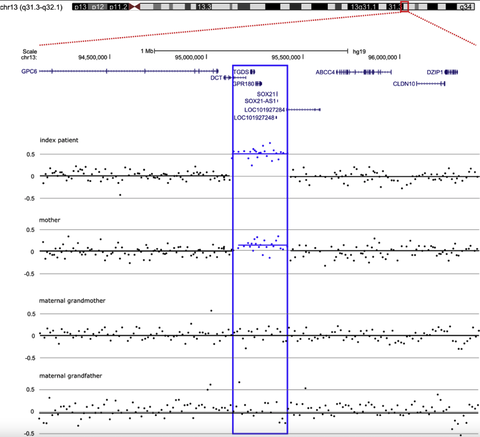This screenshot has height=437, width=480.
Task: Click the TGDS gene label
Action: (x=241, y=72)
